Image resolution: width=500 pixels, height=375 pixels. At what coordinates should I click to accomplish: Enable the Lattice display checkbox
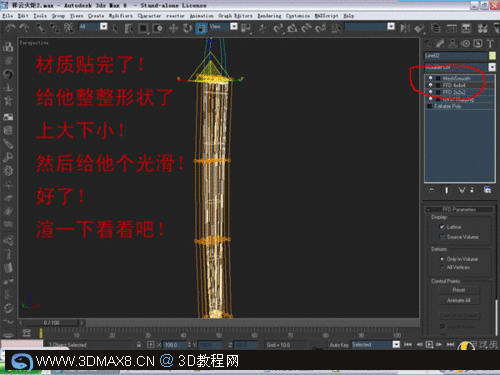click(442, 227)
